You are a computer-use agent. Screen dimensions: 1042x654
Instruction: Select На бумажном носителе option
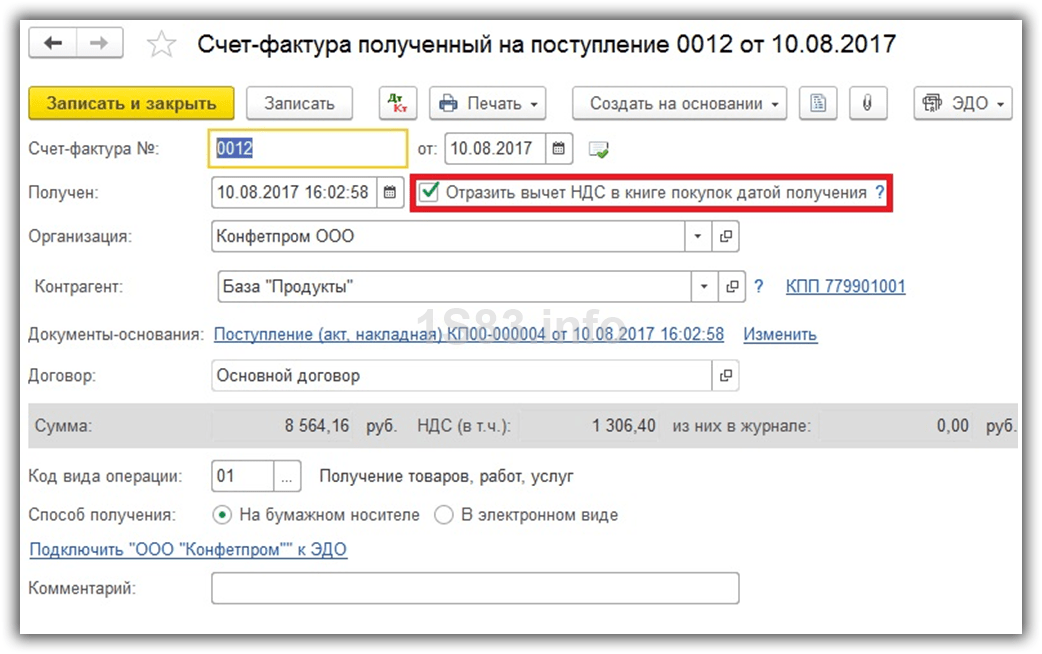(222, 515)
